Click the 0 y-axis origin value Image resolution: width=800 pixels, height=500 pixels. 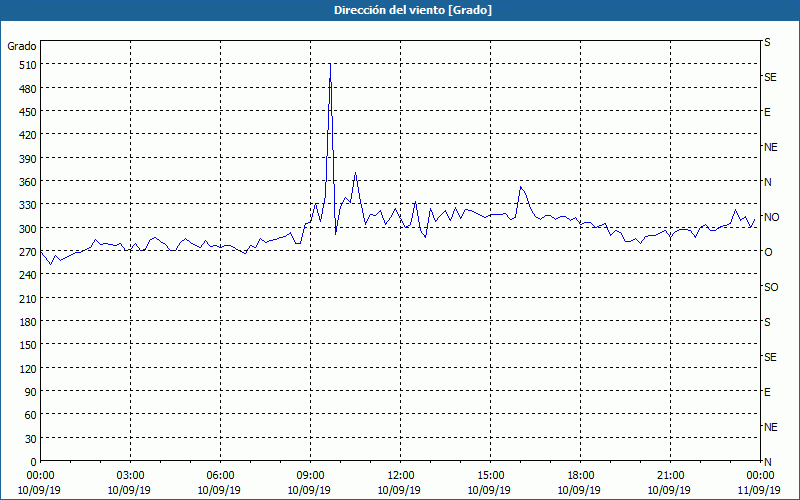point(34,462)
